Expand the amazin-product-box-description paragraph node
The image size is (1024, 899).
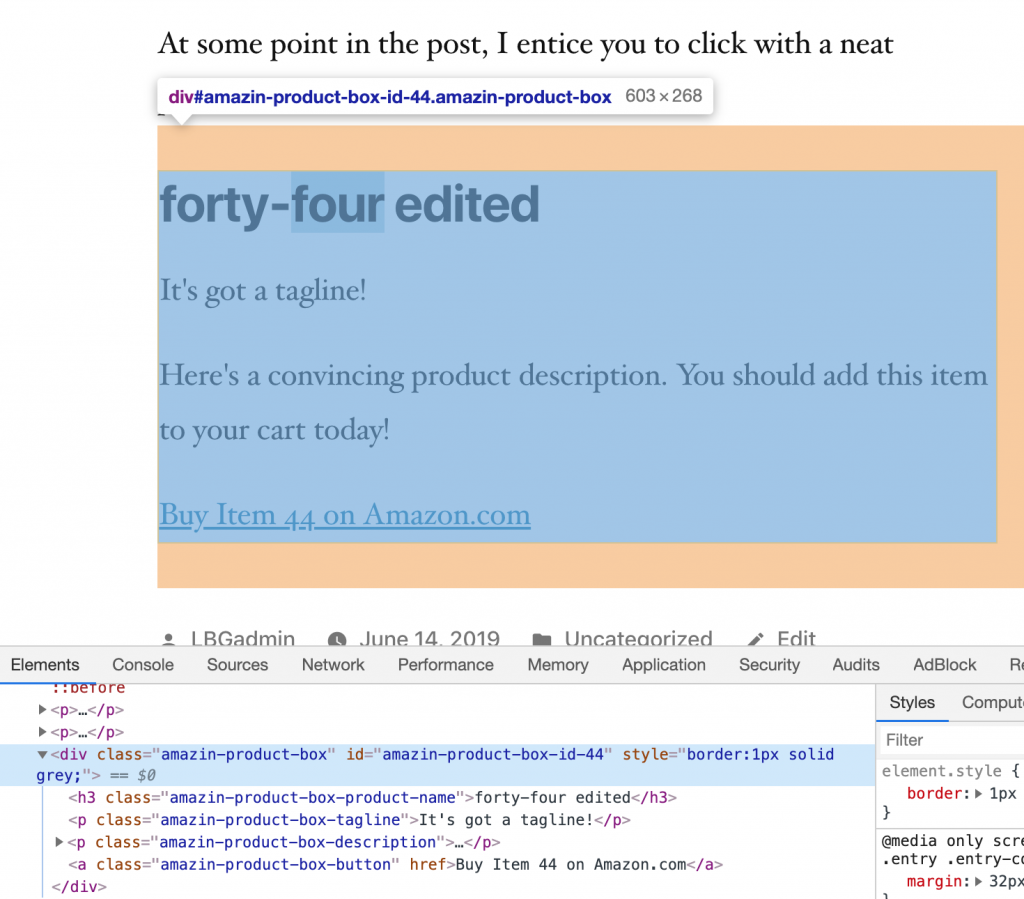pyautogui.click(x=59, y=842)
